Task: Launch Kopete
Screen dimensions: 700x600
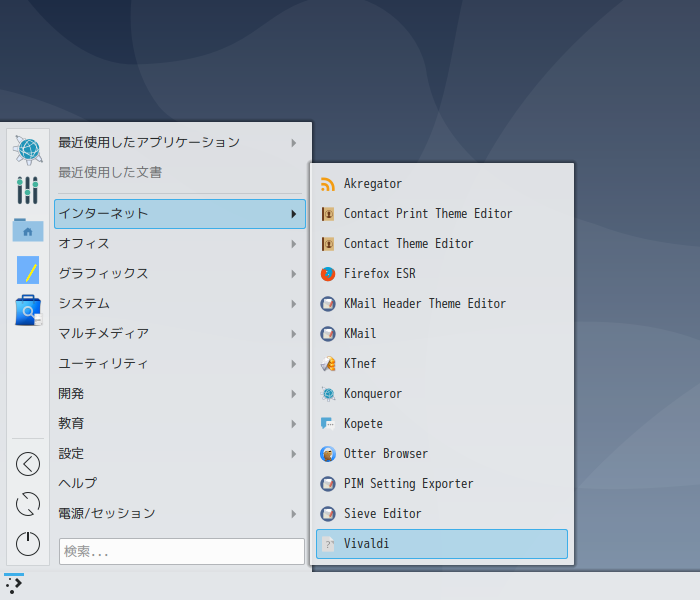Action: pyautogui.click(x=442, y=424)
